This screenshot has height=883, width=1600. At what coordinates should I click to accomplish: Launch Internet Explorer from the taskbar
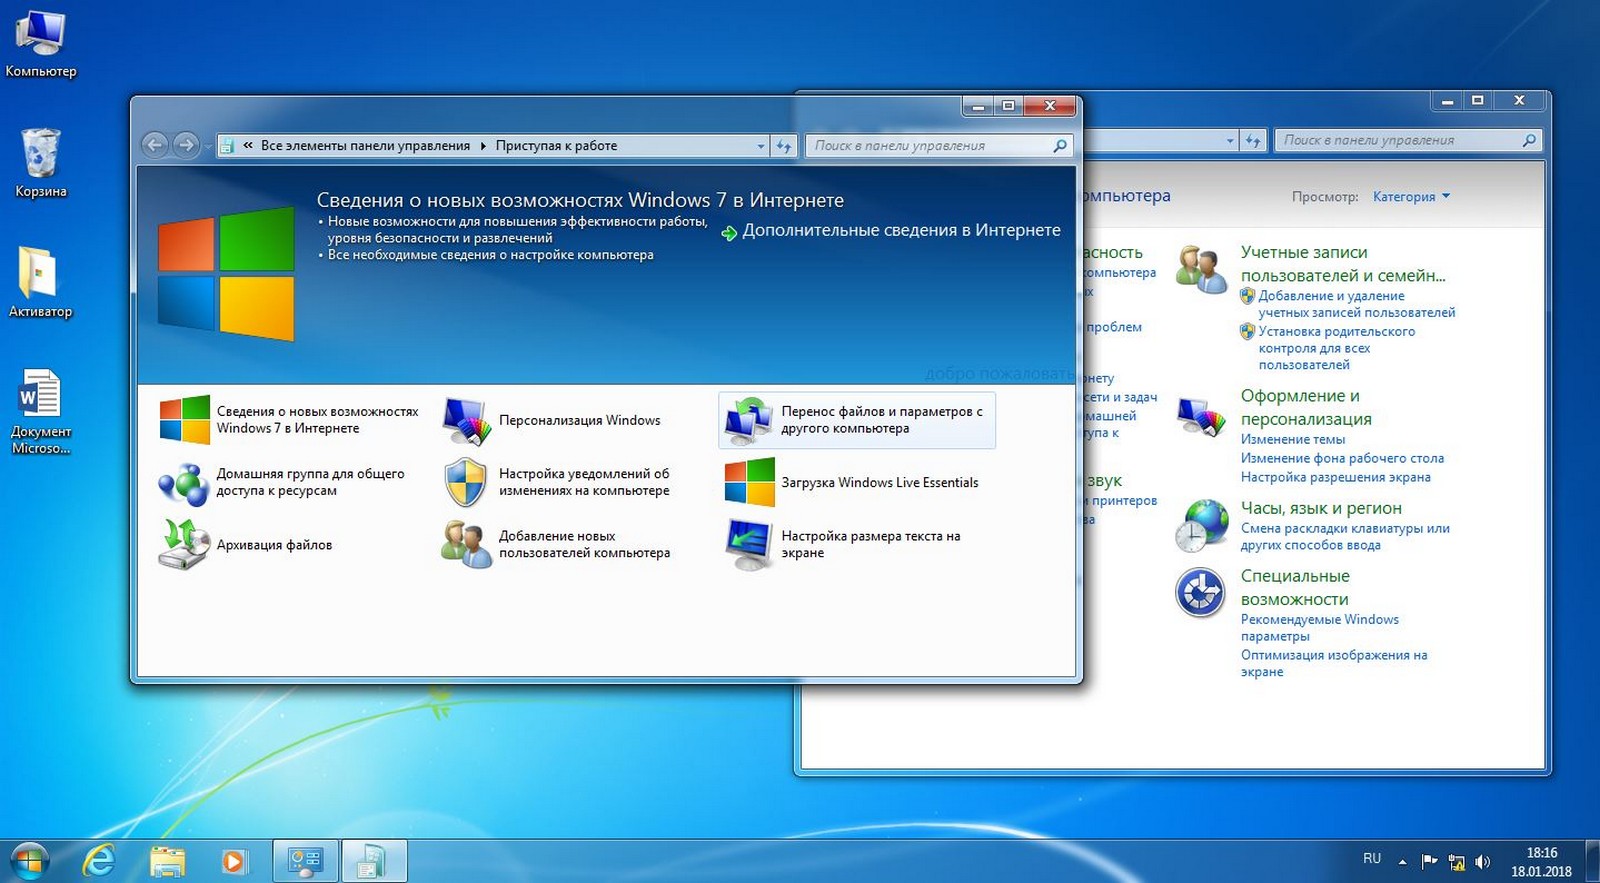(x=99, y=860)
